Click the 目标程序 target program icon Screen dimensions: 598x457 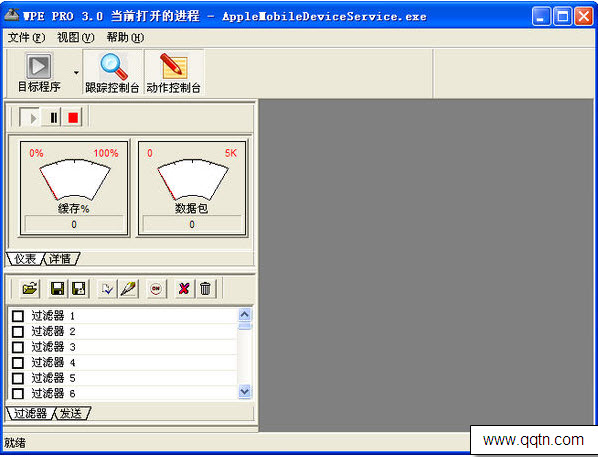tap(39, 73)
